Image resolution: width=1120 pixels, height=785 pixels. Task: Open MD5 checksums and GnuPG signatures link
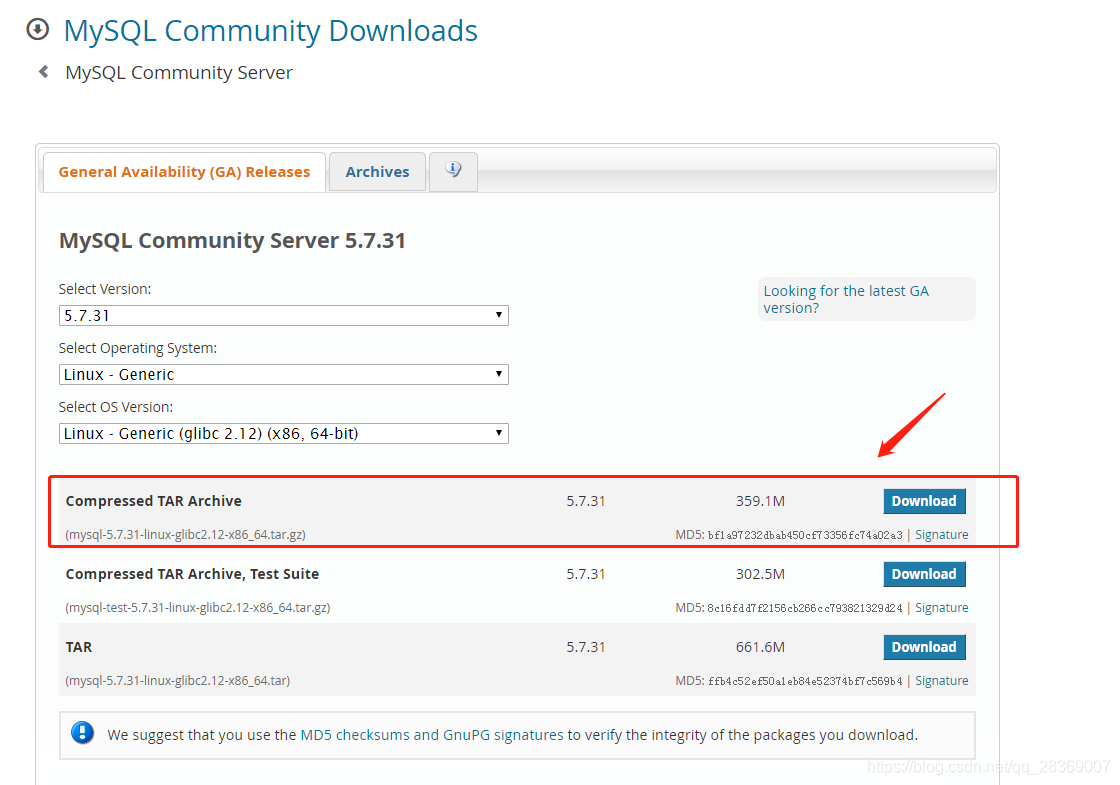click(431, 735)
